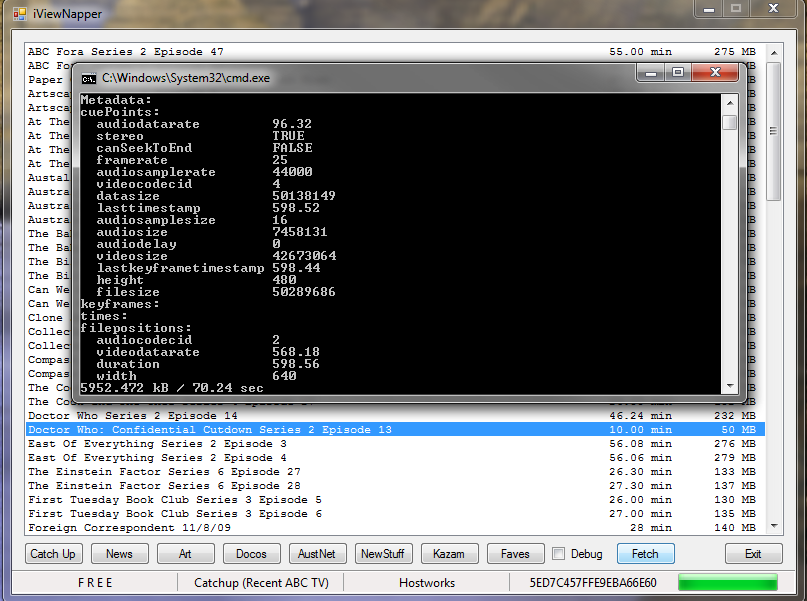
Task: Select Doctor Who Series 2 Episode 14
Action: (395, 415)
